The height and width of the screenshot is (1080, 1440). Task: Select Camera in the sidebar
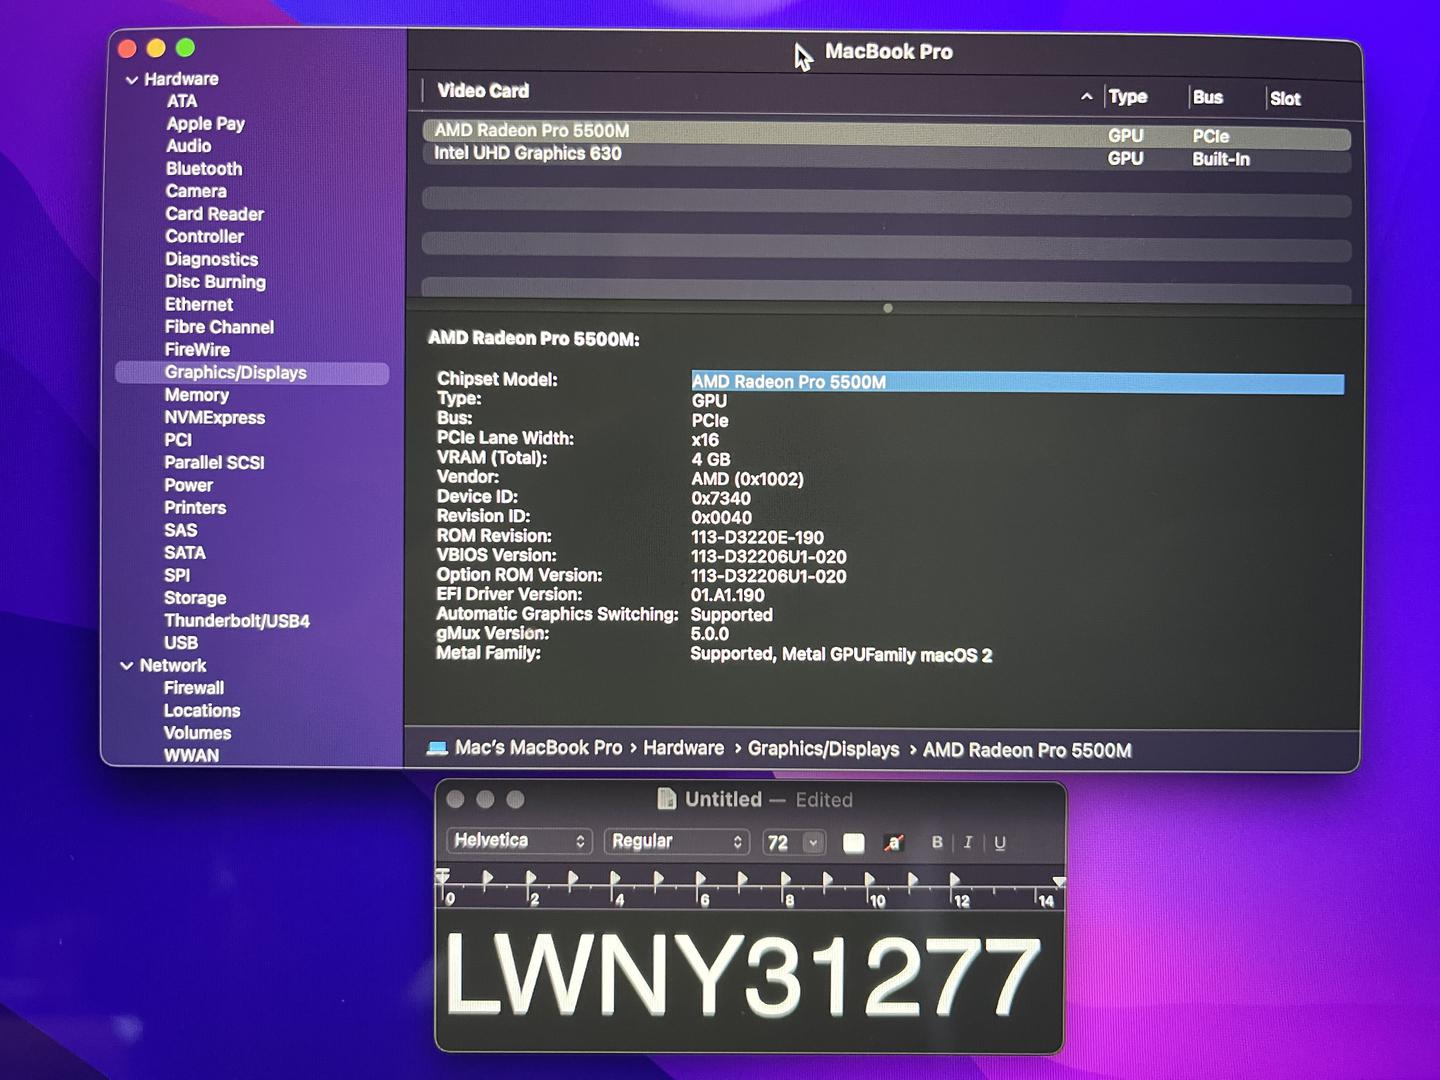[196, 191]
